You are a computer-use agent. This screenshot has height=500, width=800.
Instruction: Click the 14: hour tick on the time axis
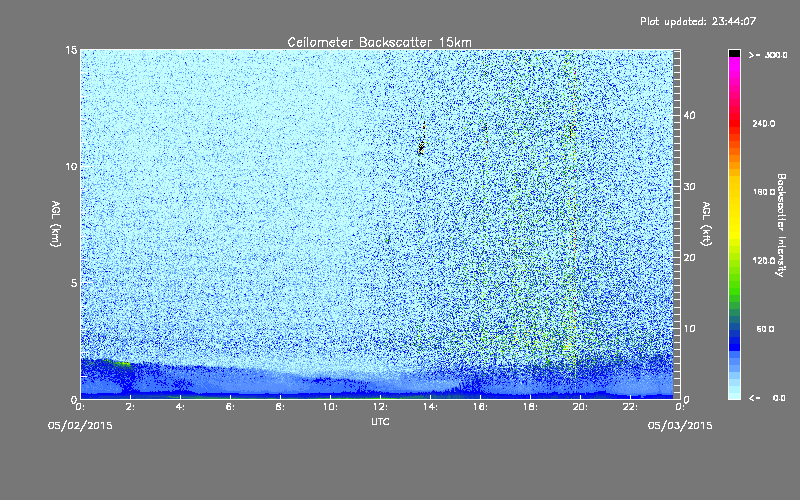431,407
